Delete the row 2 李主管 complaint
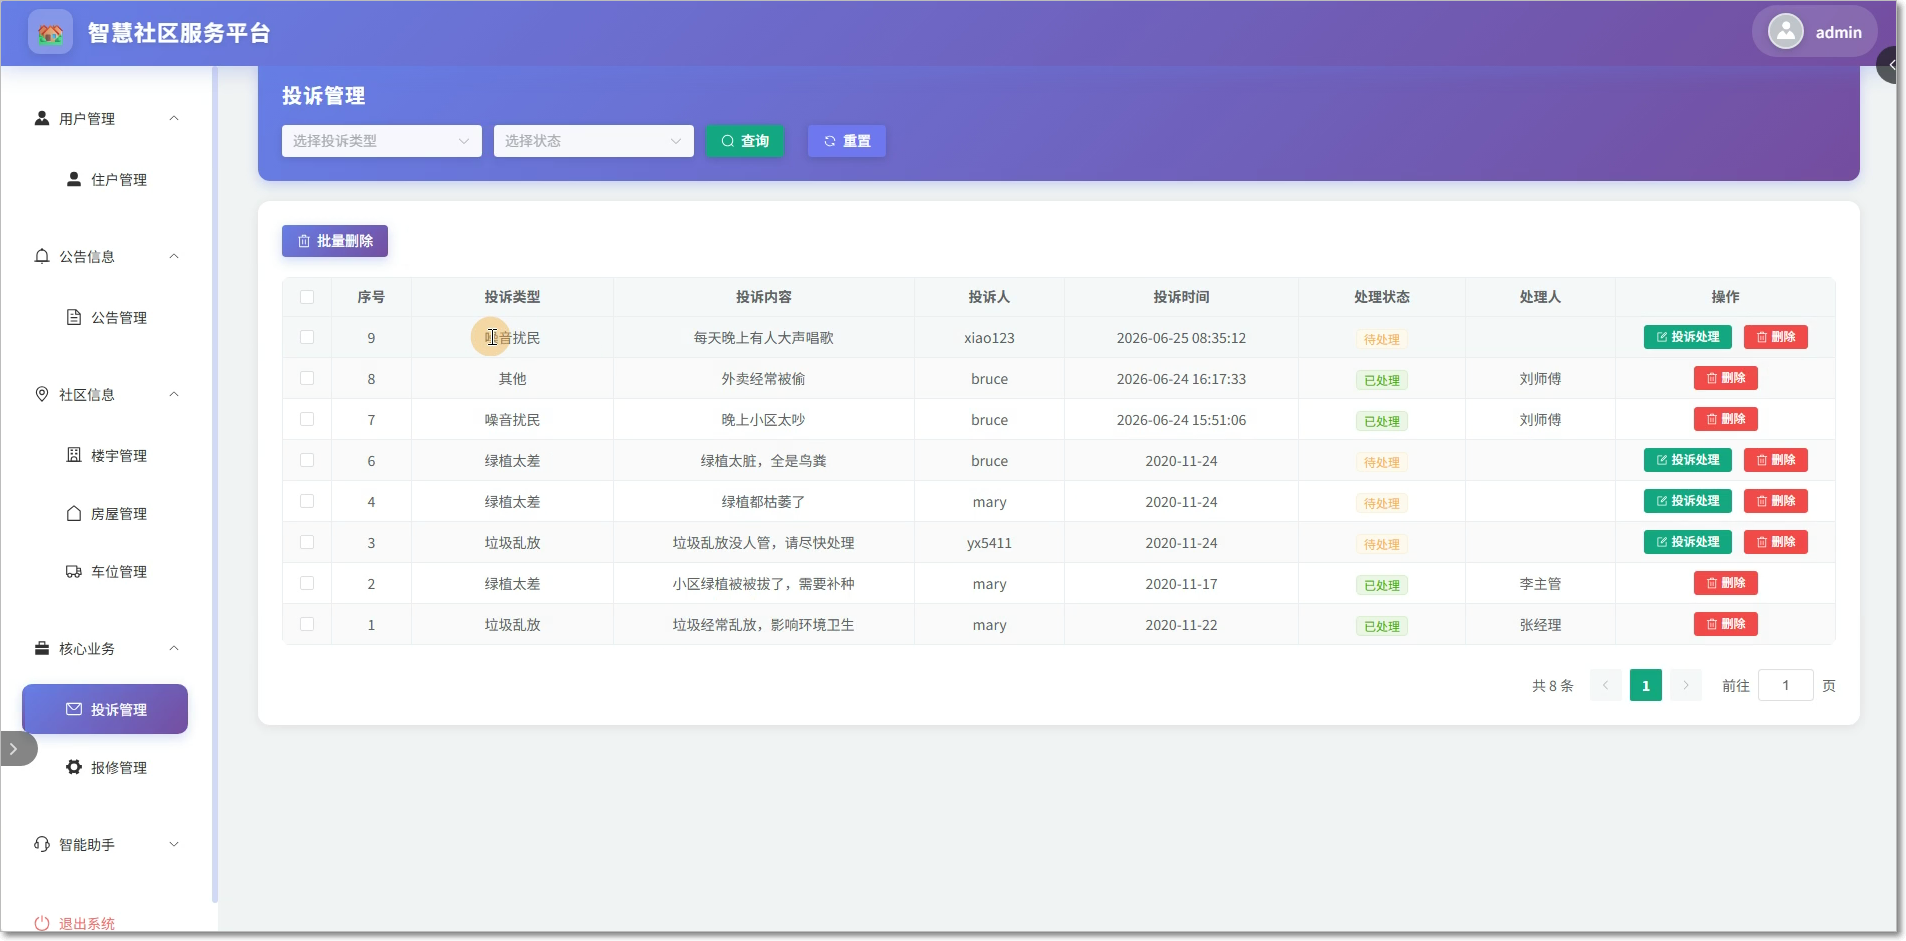The width and height of the screenshot is (1906, 941). pos(1726,583)
